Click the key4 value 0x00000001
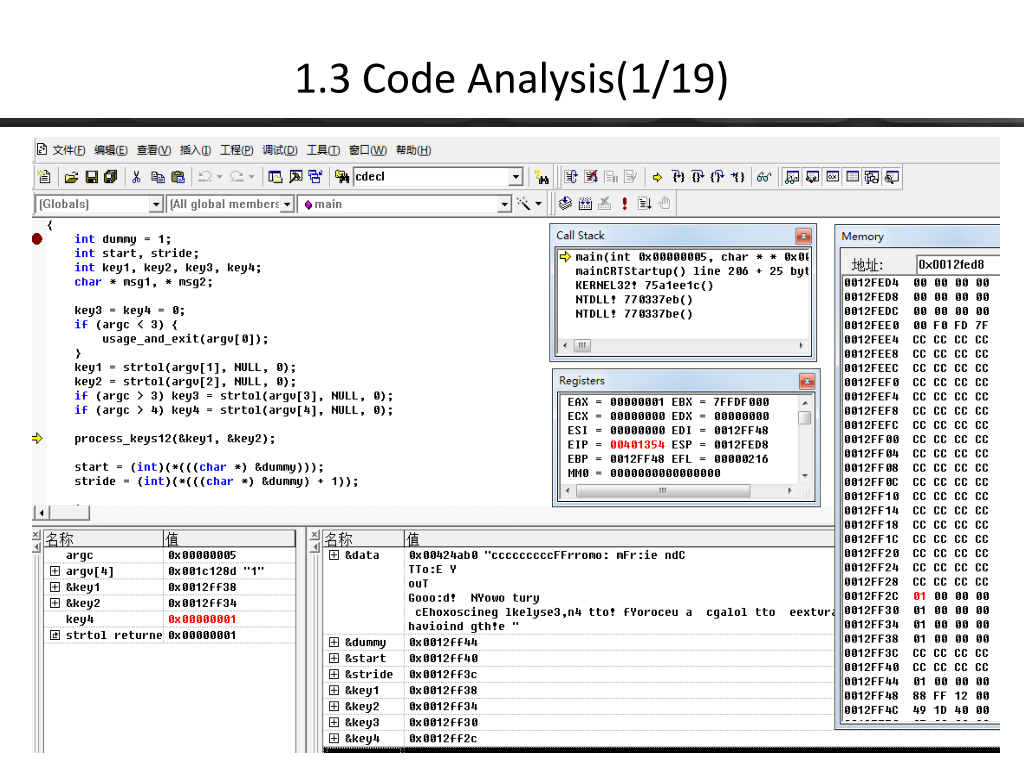 [x=202, y=619]
